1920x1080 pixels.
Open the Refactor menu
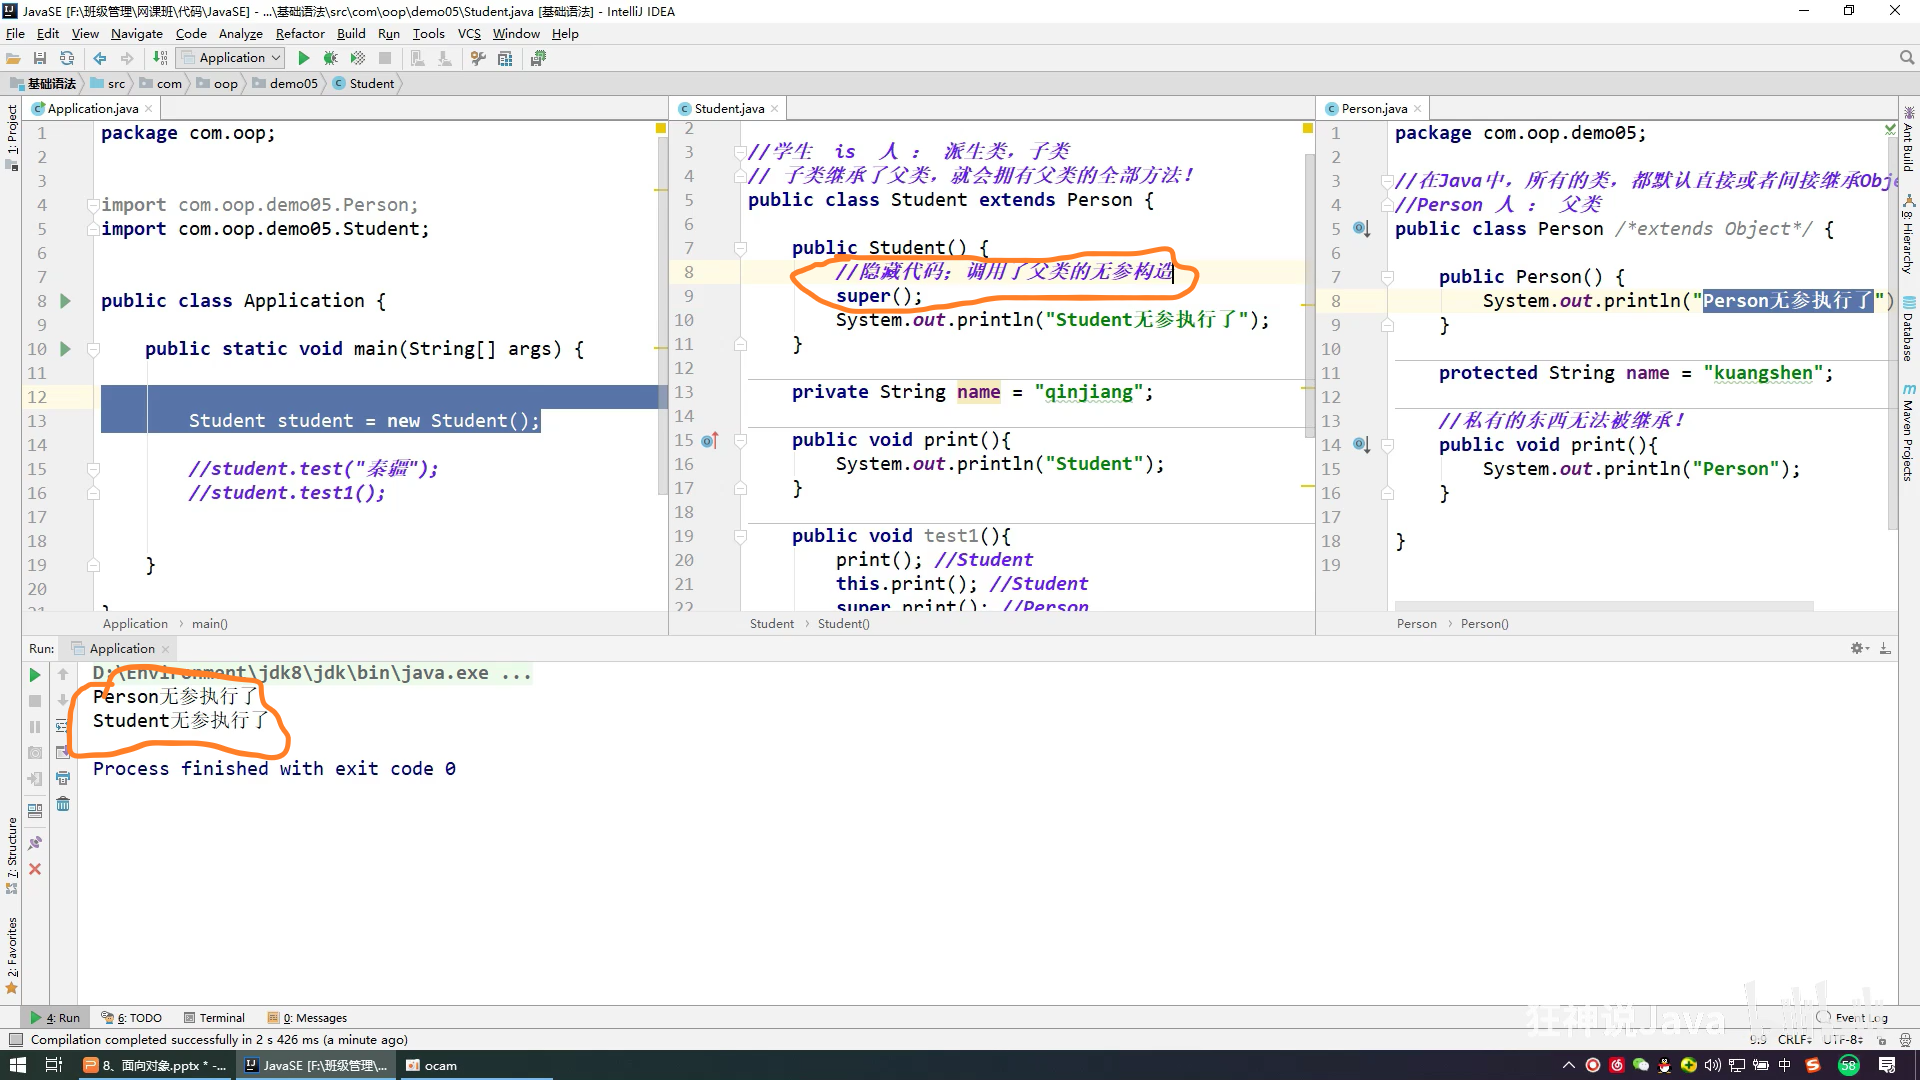[x=299, y=33]
